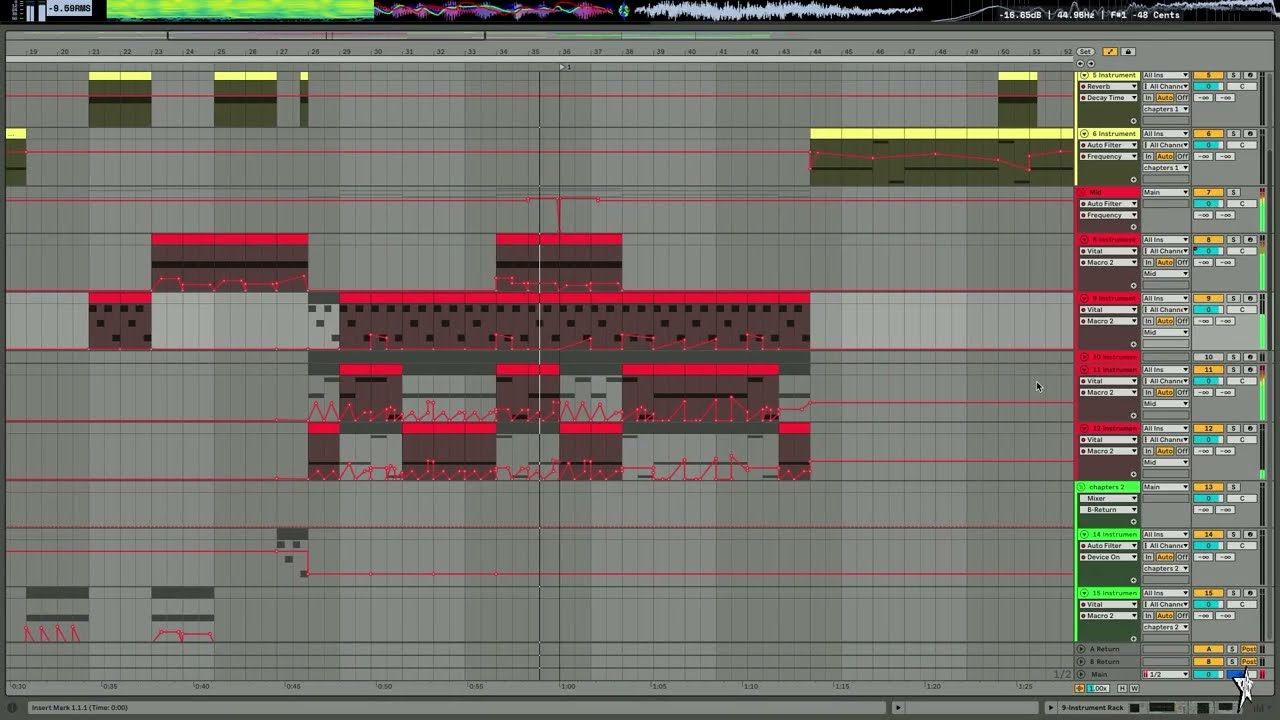The image size is (1280, 720).
Task: Solo track 8 with S button
Action: click(x=1233, y=240)
